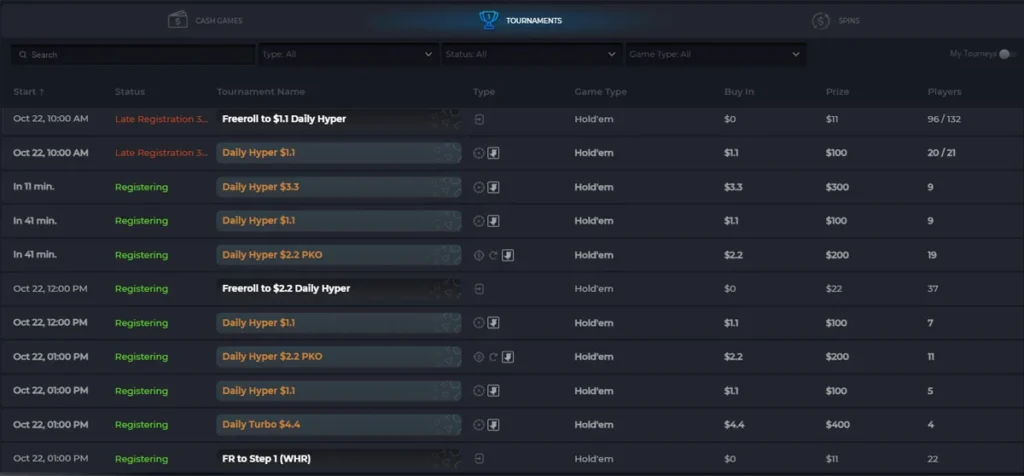Screen dimensions: 1024x476
Task: Go to the Spins tab
Action: [x=837, y=21]
